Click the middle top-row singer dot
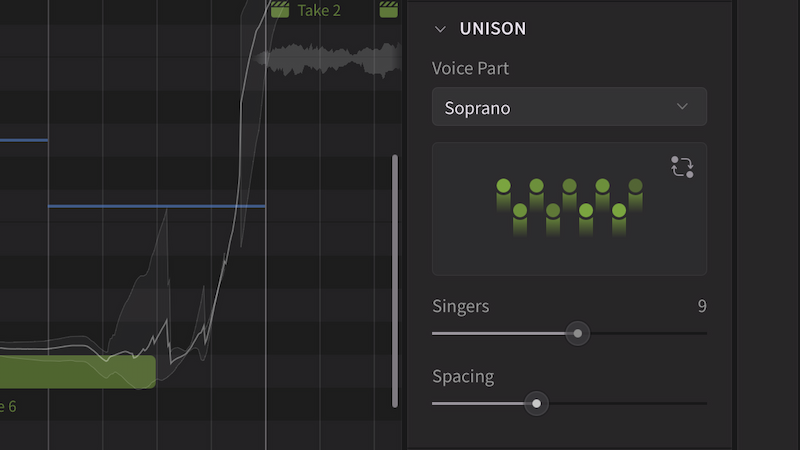This screenshot has width=800, height=450. tap(569, 186)
